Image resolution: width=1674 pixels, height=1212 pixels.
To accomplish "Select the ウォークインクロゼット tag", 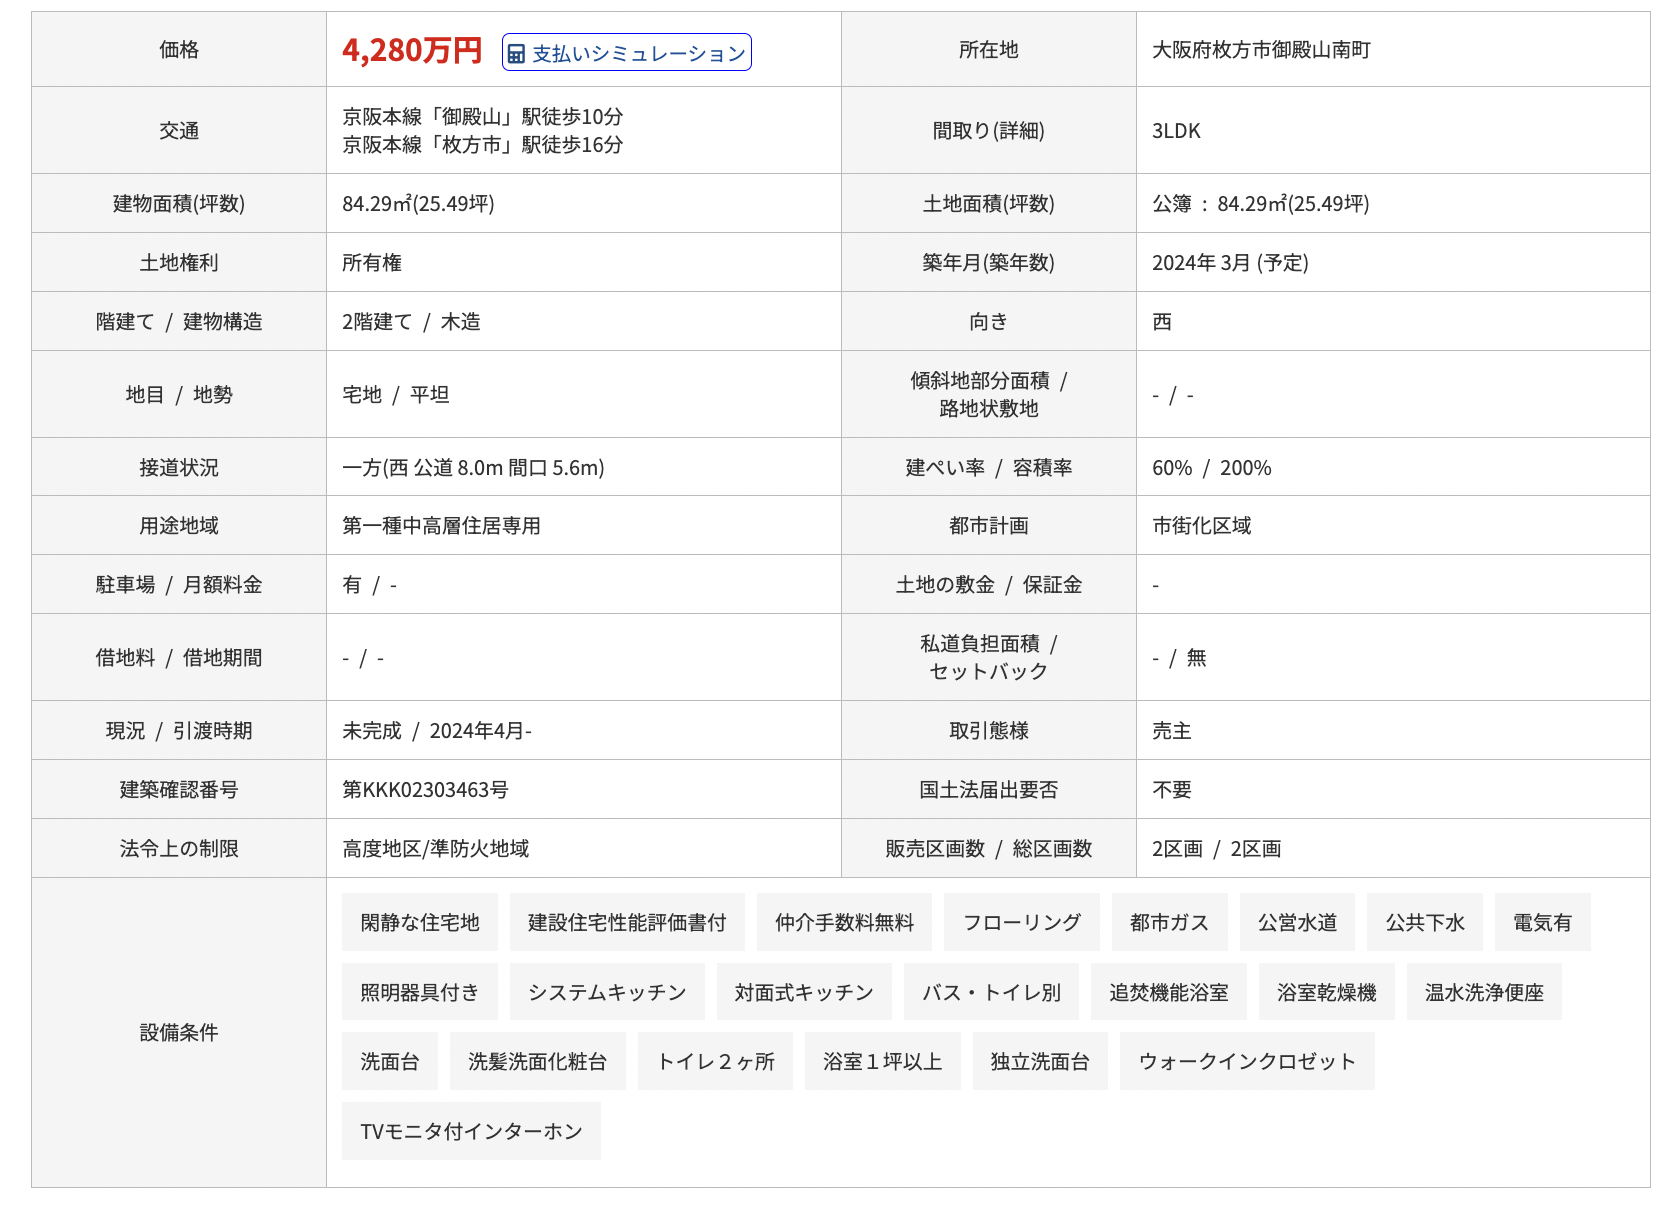I will [1247, 1061].
